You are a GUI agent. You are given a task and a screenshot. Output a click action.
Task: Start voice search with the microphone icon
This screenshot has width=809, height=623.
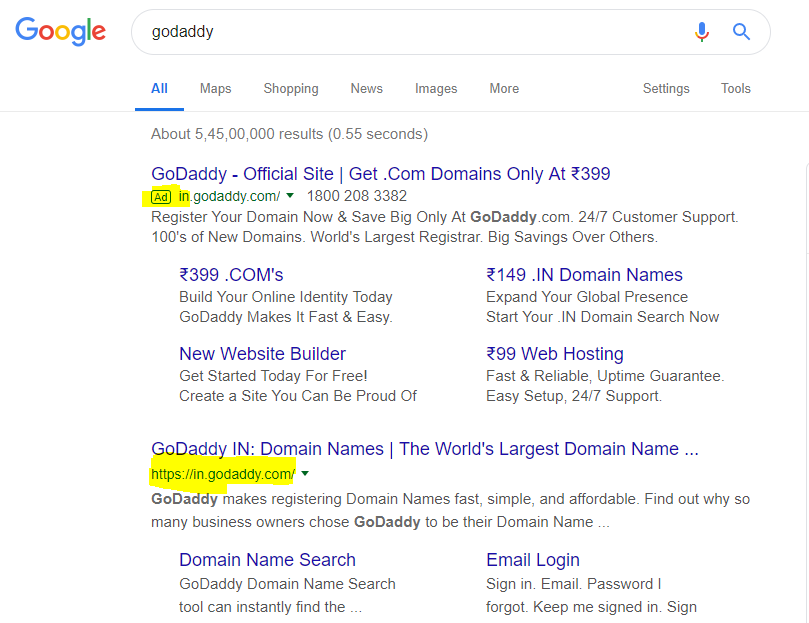(701, 31)
